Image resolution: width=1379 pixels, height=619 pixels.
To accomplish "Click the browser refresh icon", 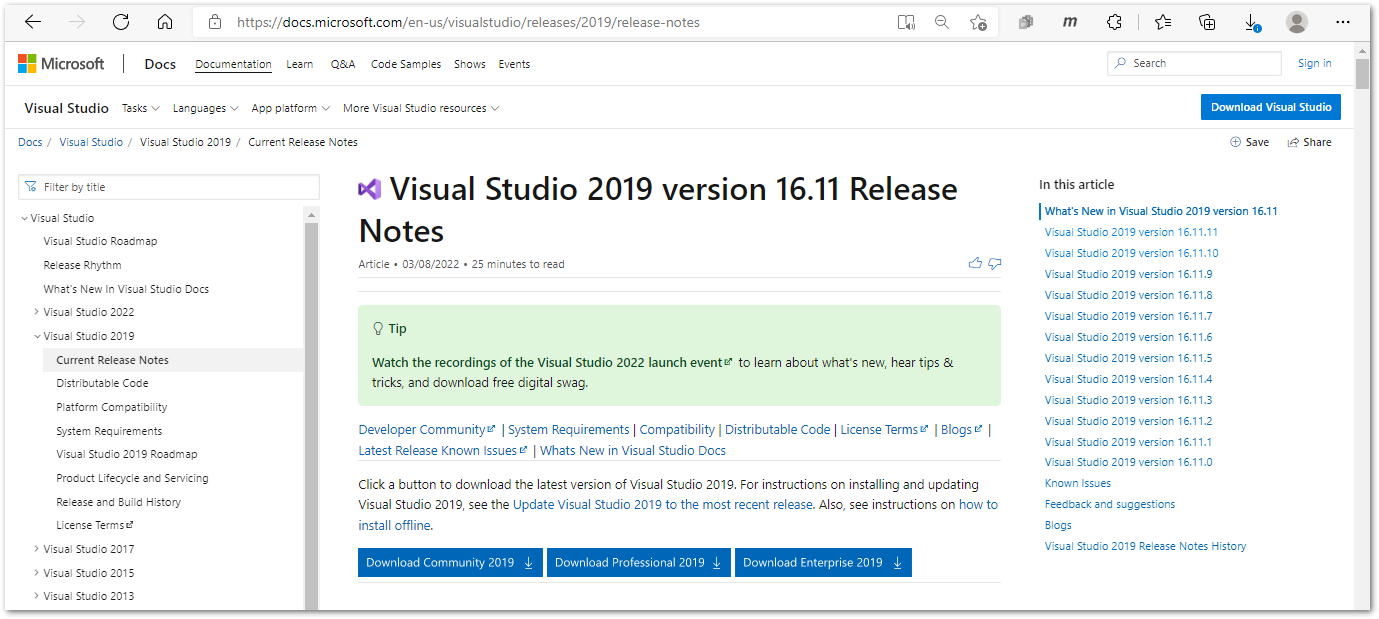I will [x=121, y=22].
